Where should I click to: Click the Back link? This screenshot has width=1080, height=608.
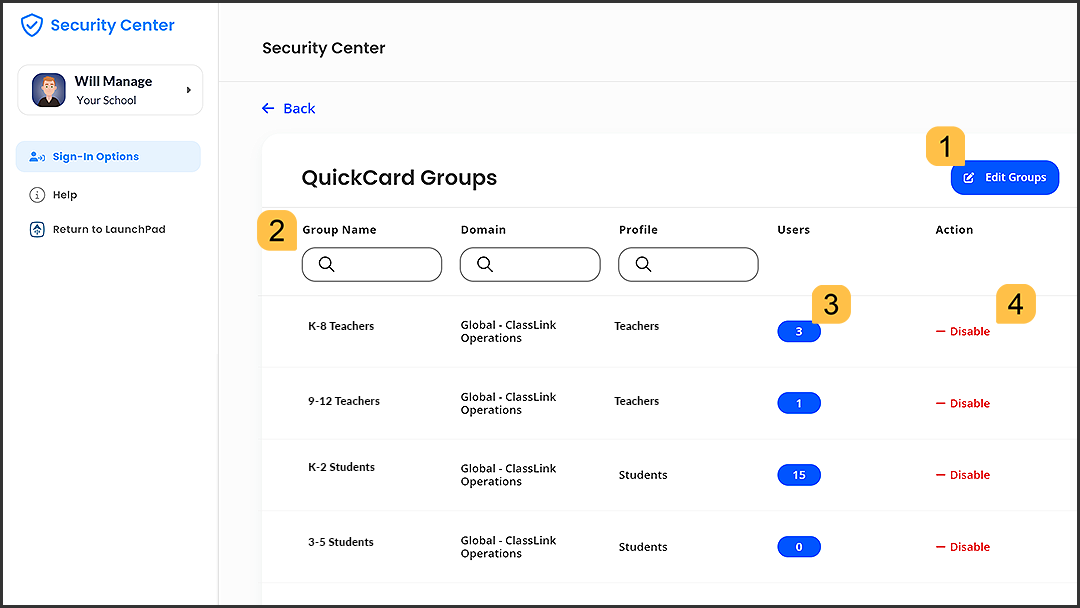(x=296, y=108)
